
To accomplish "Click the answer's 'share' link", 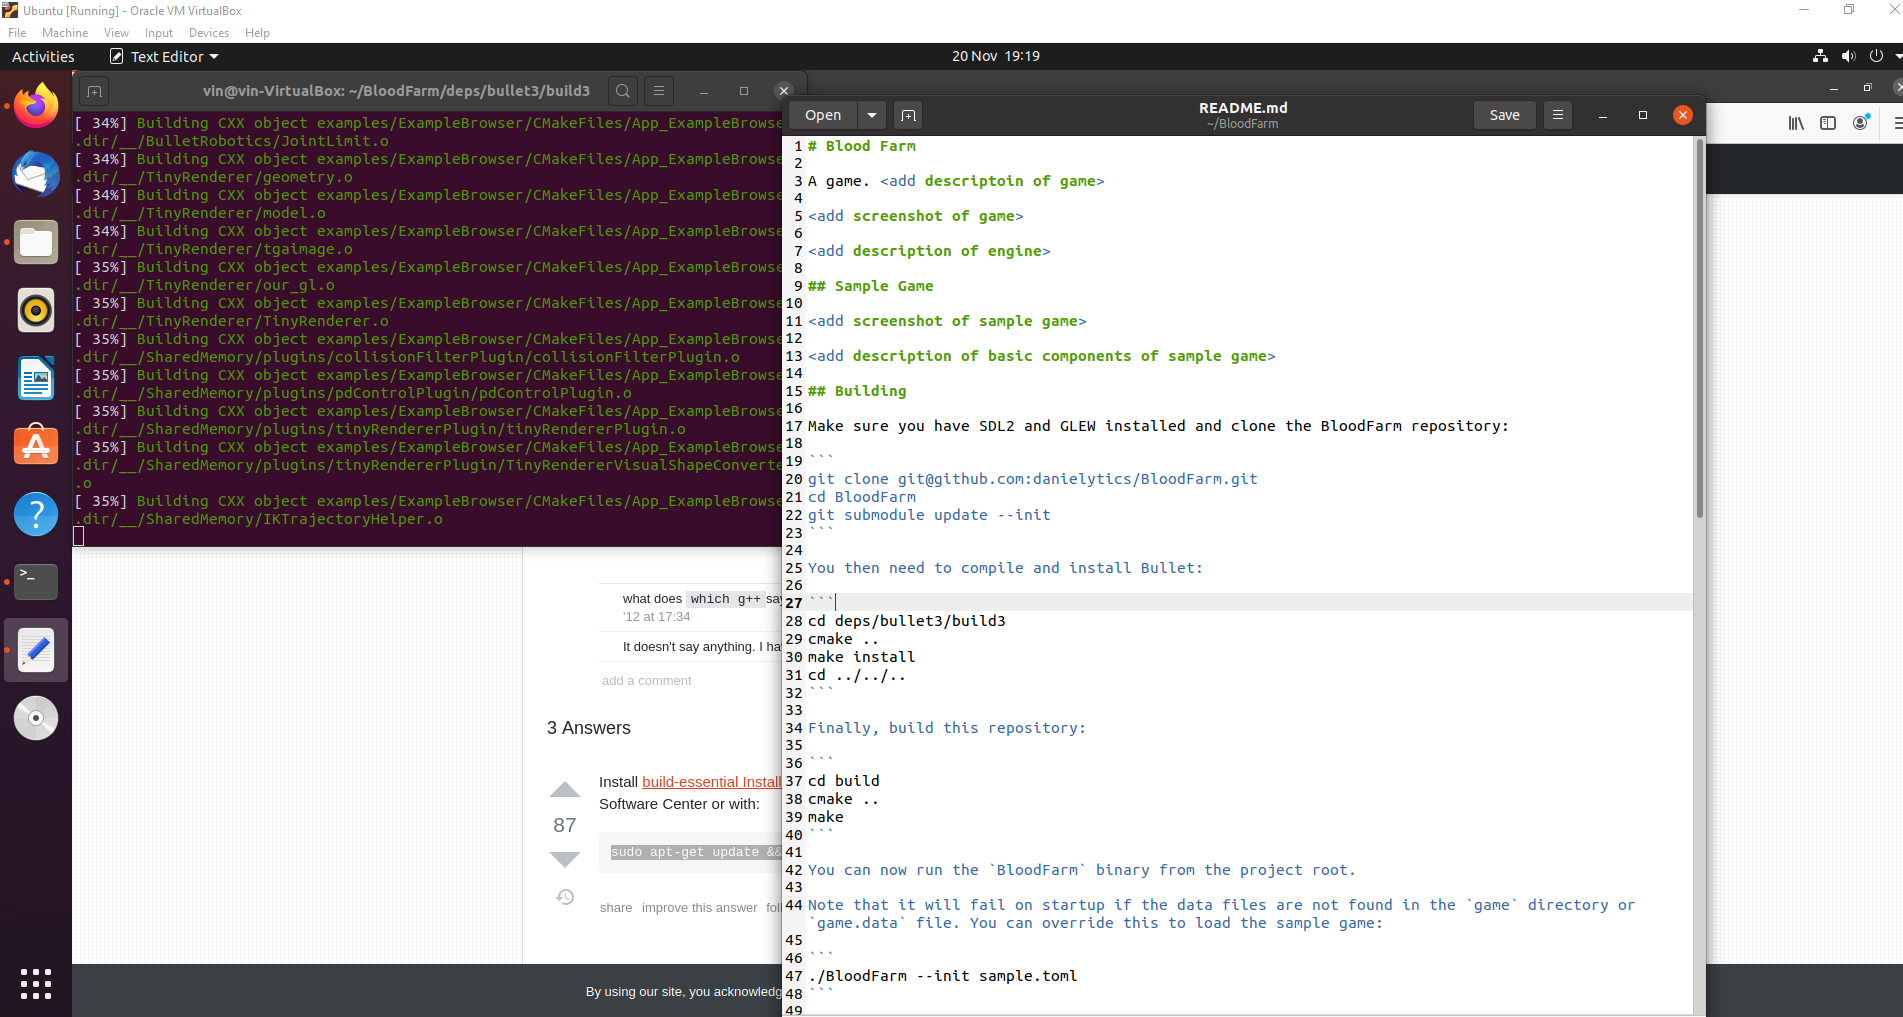I will [x=616, y=908].
